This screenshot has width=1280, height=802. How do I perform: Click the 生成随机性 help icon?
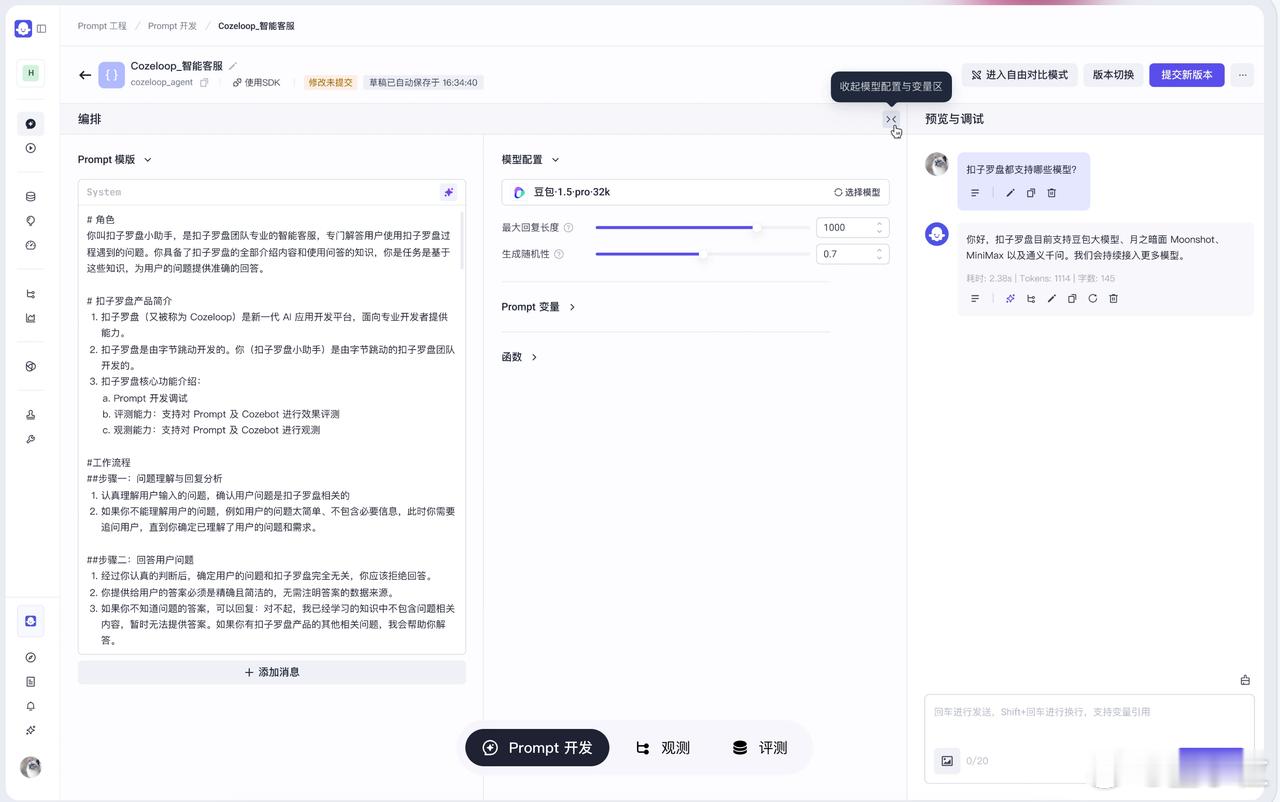559,254
